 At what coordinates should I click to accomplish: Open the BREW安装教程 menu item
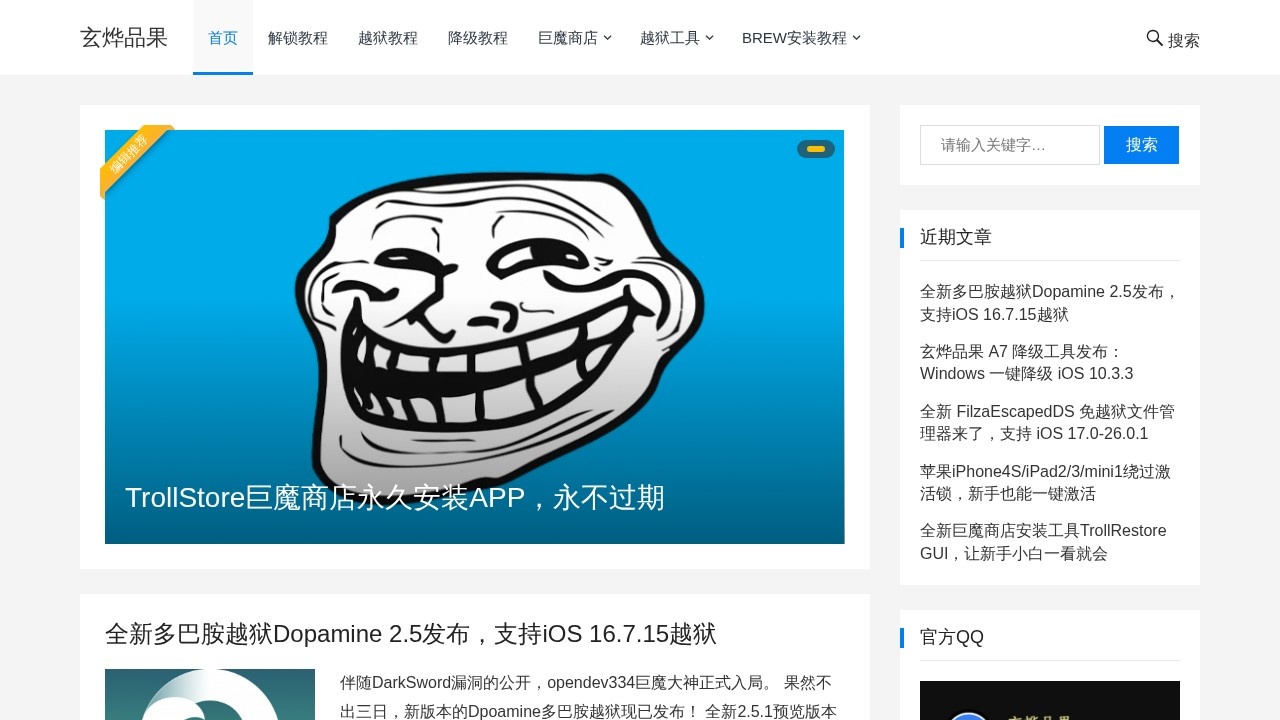794,38
